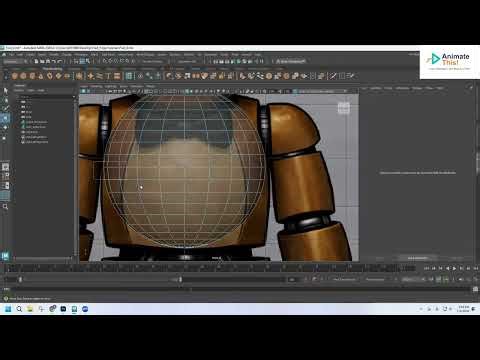Viewport: 480px width, 360px height.
Task: Open the menu set dropdown in status line
Action: (15, 61)
